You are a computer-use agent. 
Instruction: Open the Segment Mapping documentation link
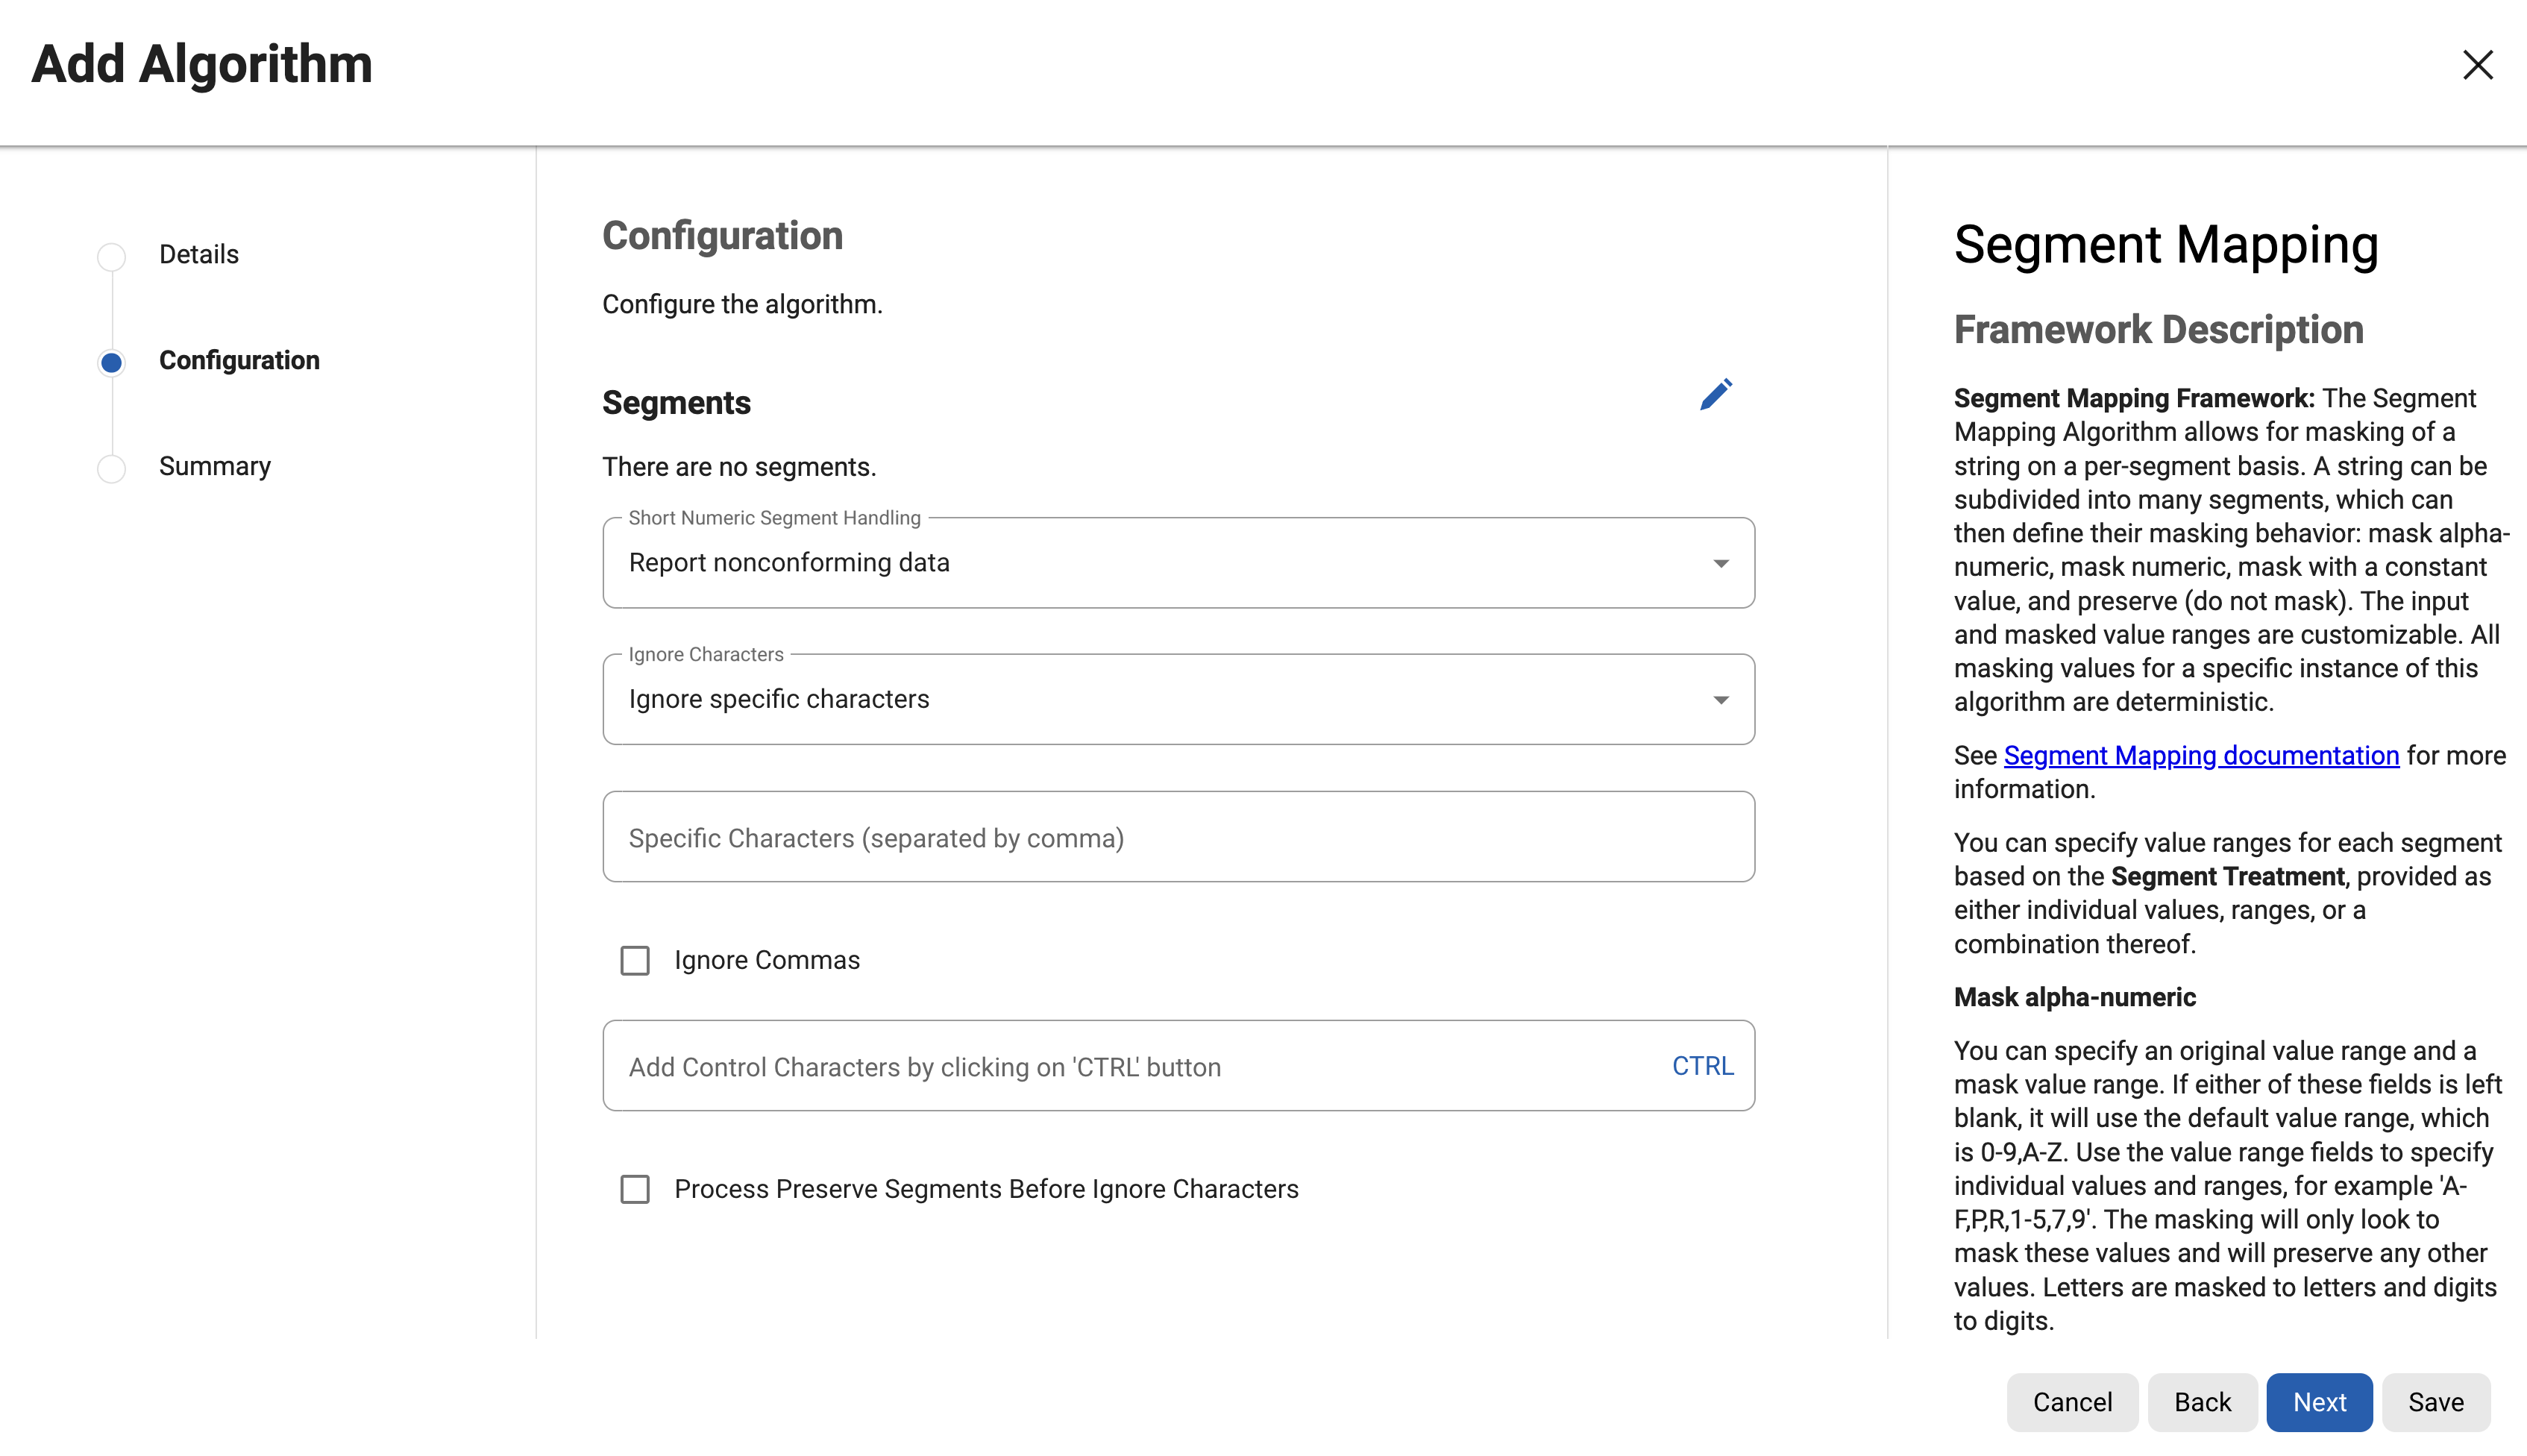pos(2201,755)
